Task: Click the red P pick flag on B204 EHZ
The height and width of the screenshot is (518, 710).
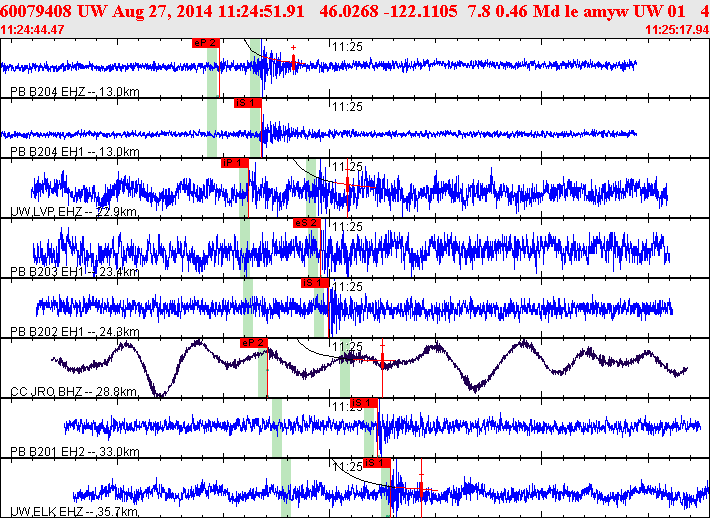Action: [x=204, y=43]
